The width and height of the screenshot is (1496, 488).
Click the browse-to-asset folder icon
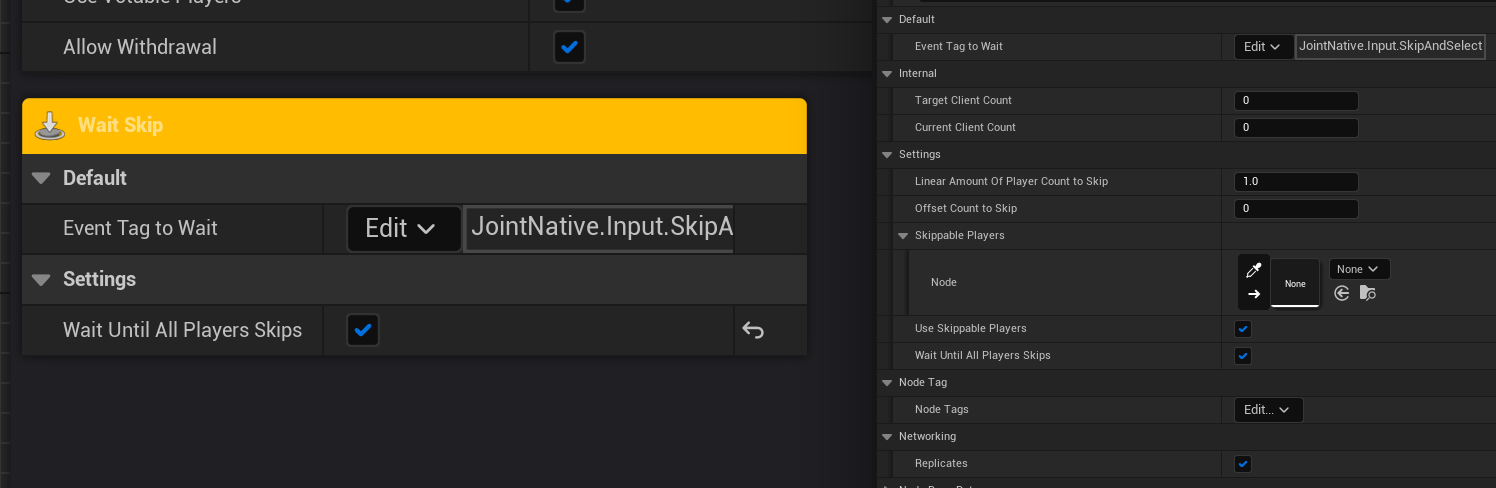click(x=1367, y=293)
